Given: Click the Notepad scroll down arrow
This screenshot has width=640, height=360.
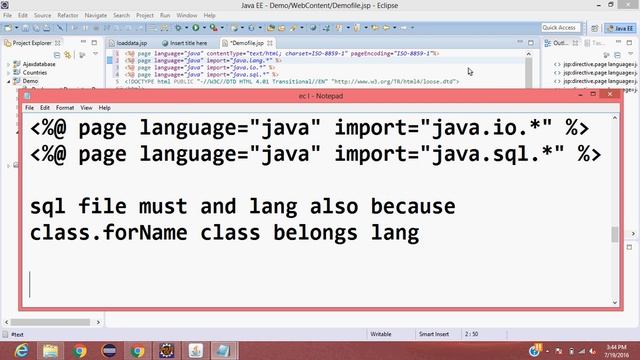Looking at the screenshot, I should point(615,302).
